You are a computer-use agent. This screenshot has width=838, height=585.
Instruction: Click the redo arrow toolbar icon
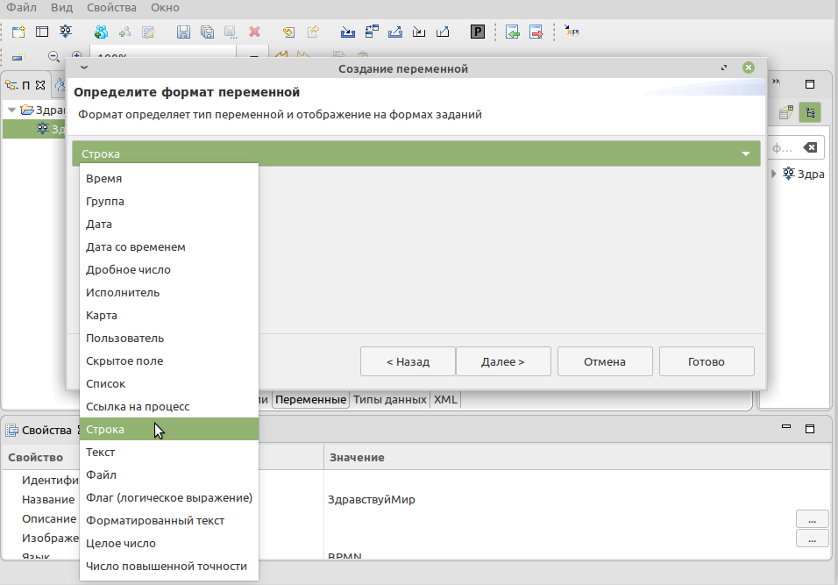(313, 32)
